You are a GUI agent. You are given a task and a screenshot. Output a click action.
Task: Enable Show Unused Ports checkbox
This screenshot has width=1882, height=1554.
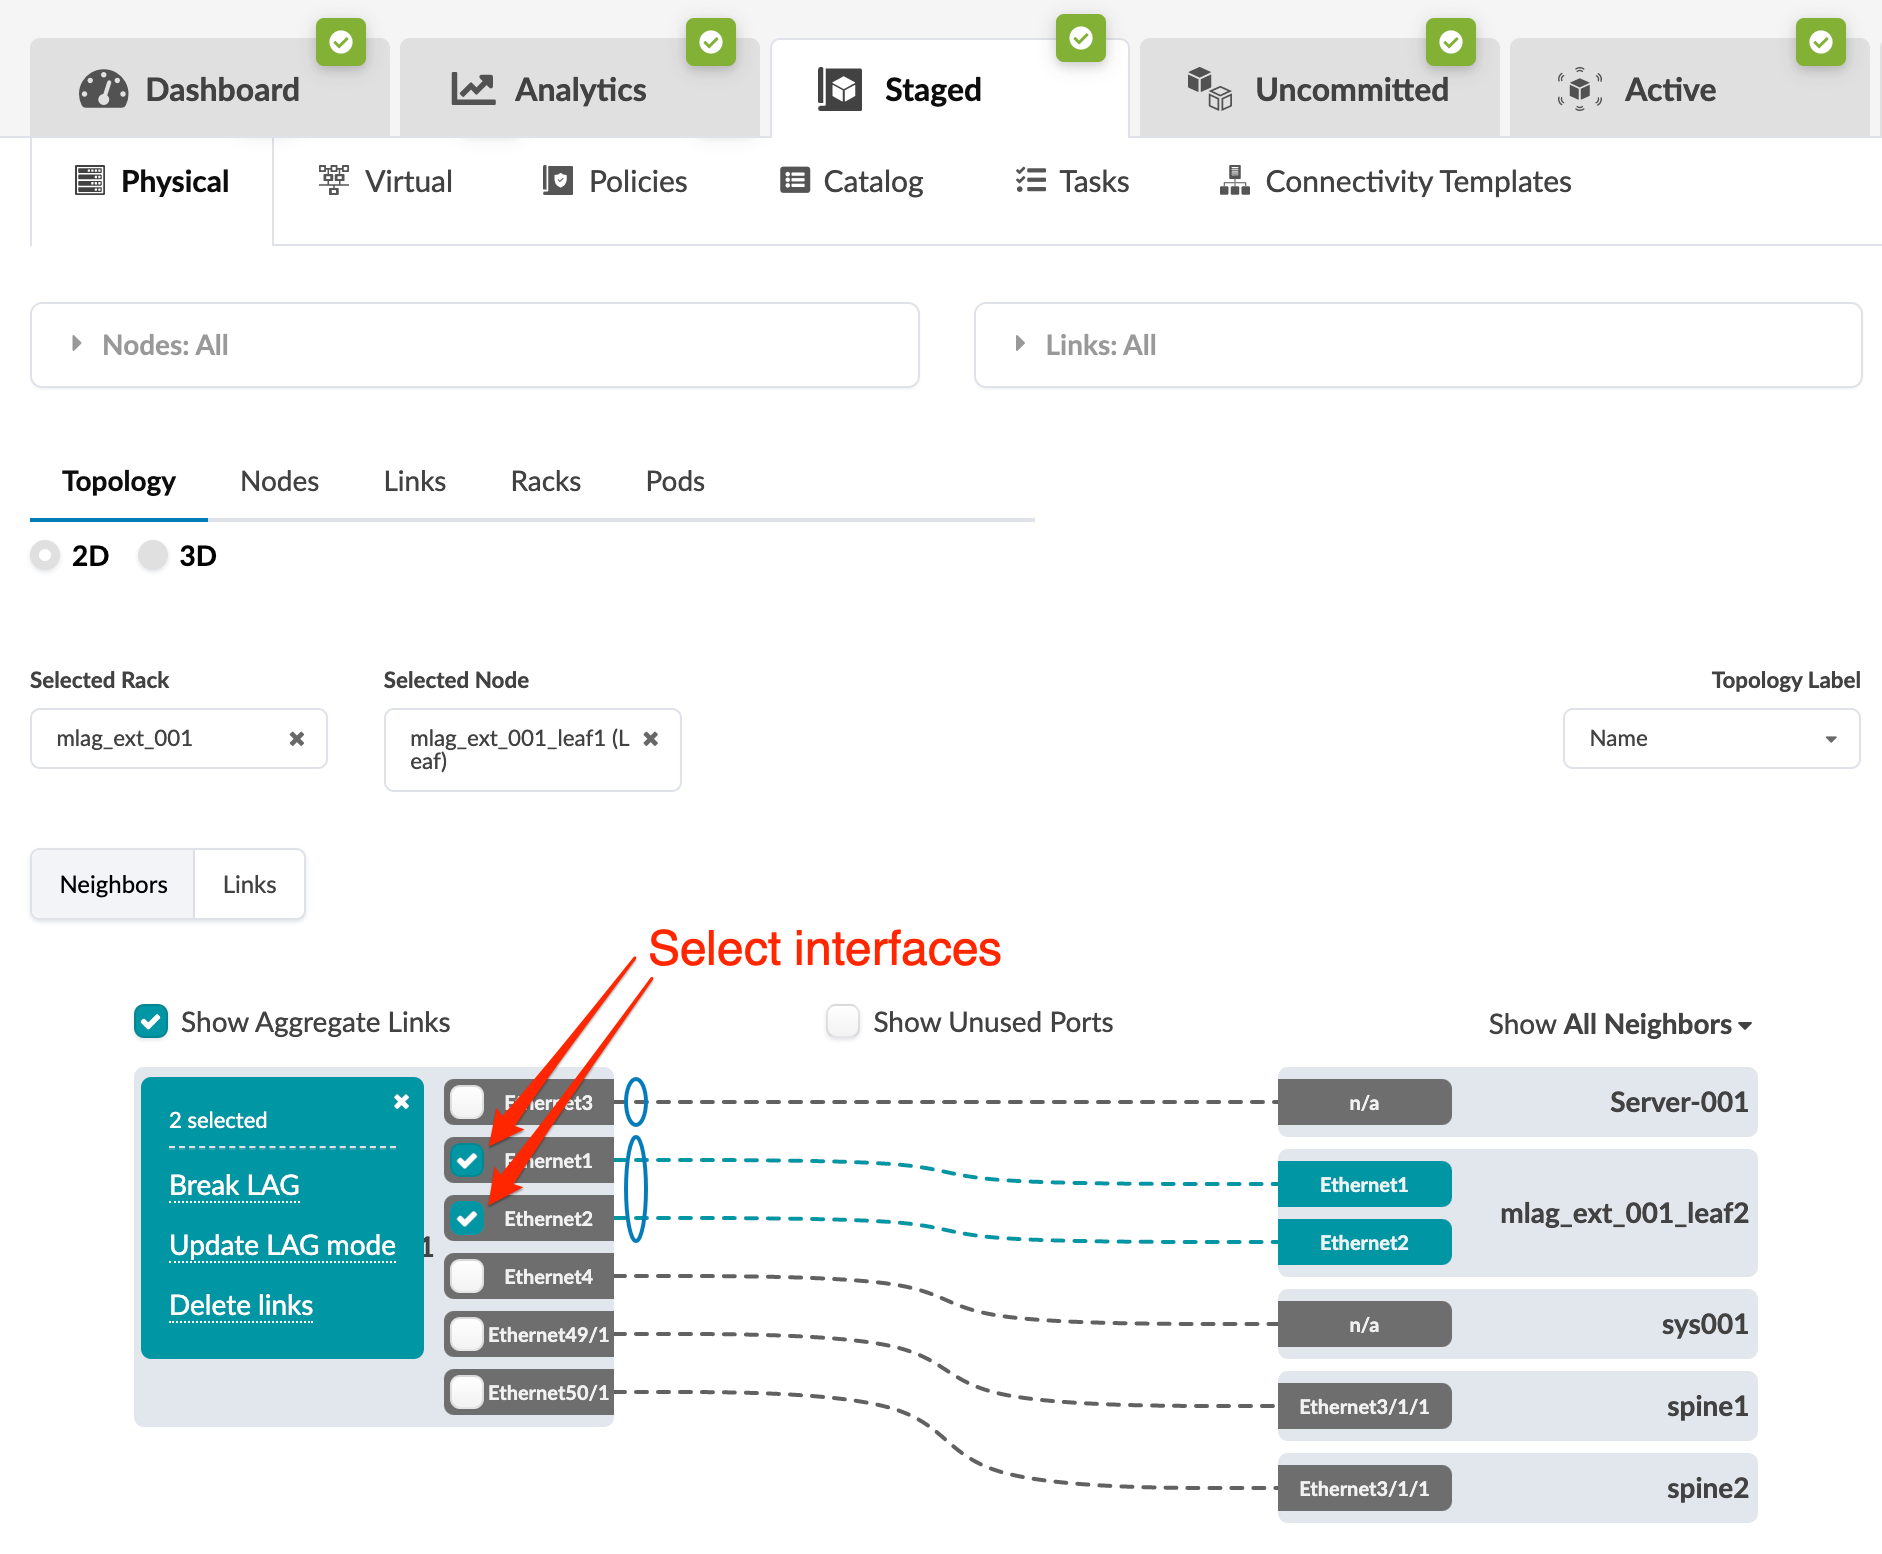(843, 1022)
